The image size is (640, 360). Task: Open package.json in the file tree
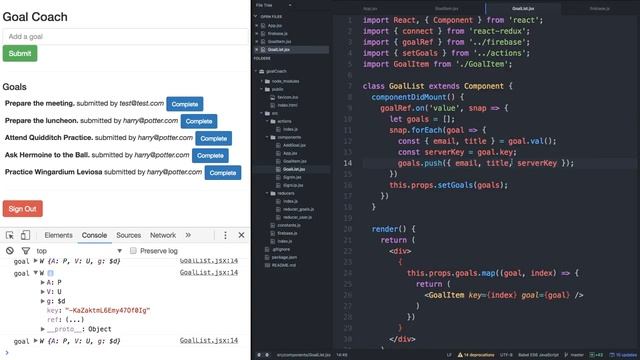click(284, 257)
